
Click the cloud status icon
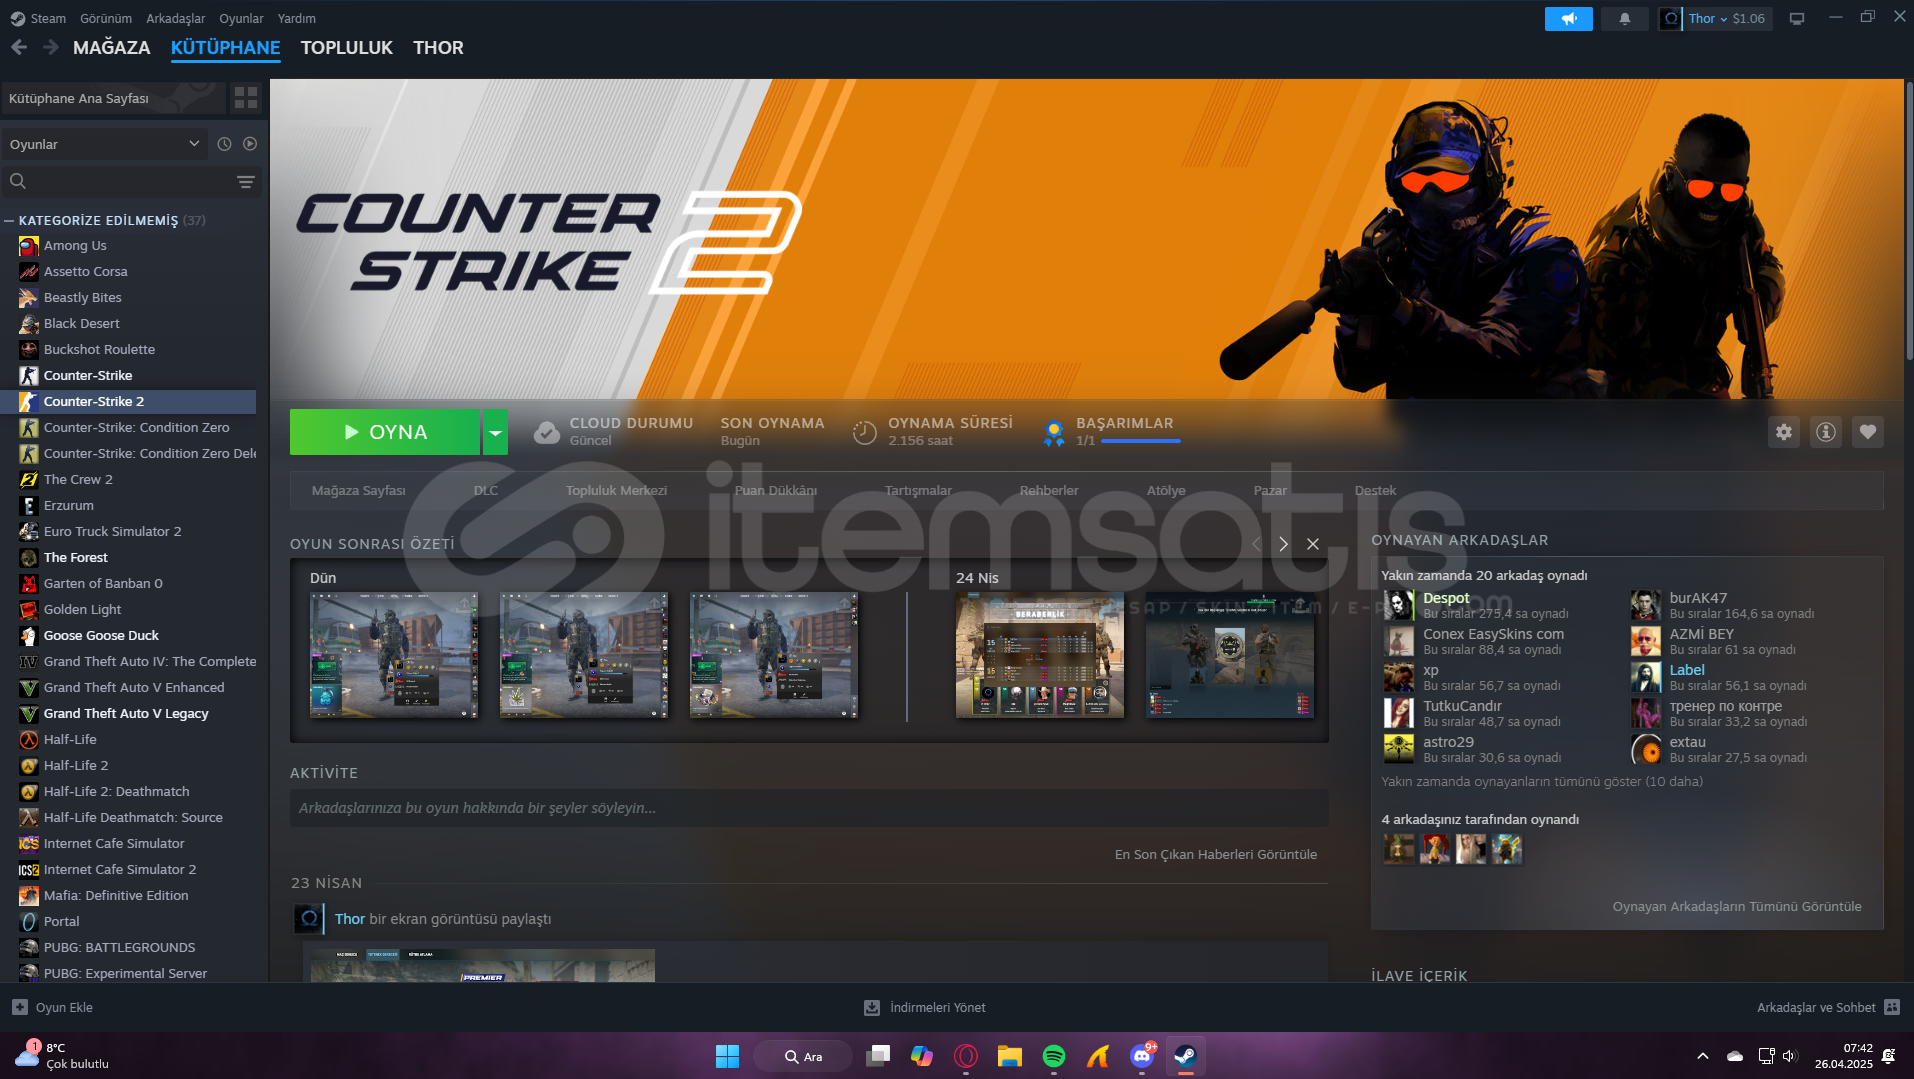pyautogui.click(x=547, y=432)
